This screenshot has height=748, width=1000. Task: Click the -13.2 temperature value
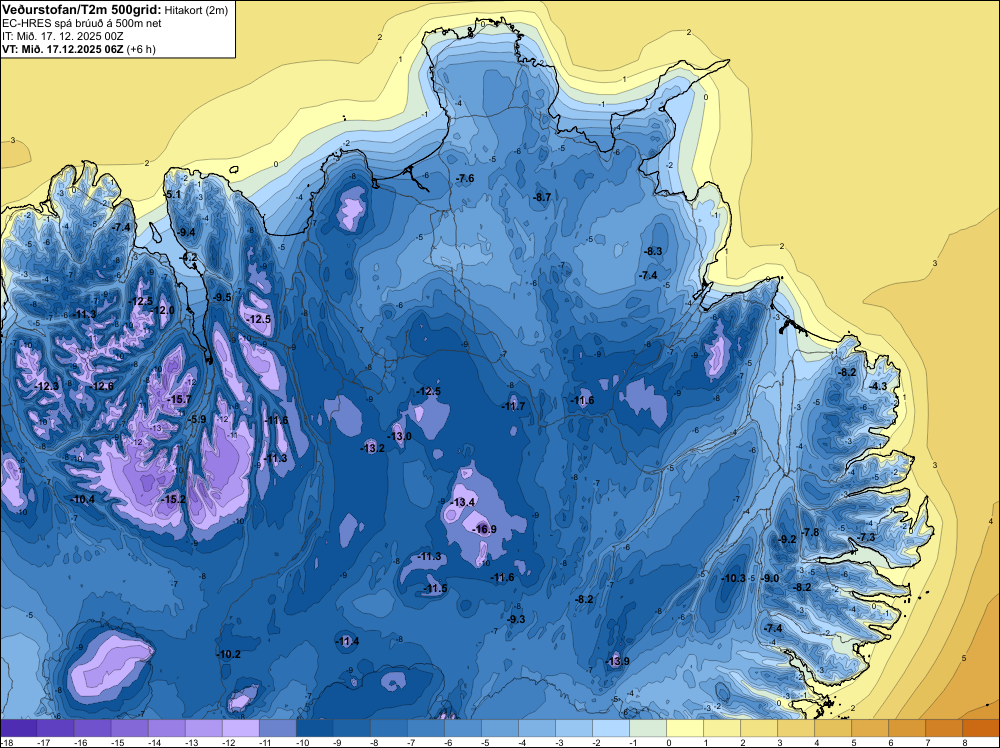[373, 448]
